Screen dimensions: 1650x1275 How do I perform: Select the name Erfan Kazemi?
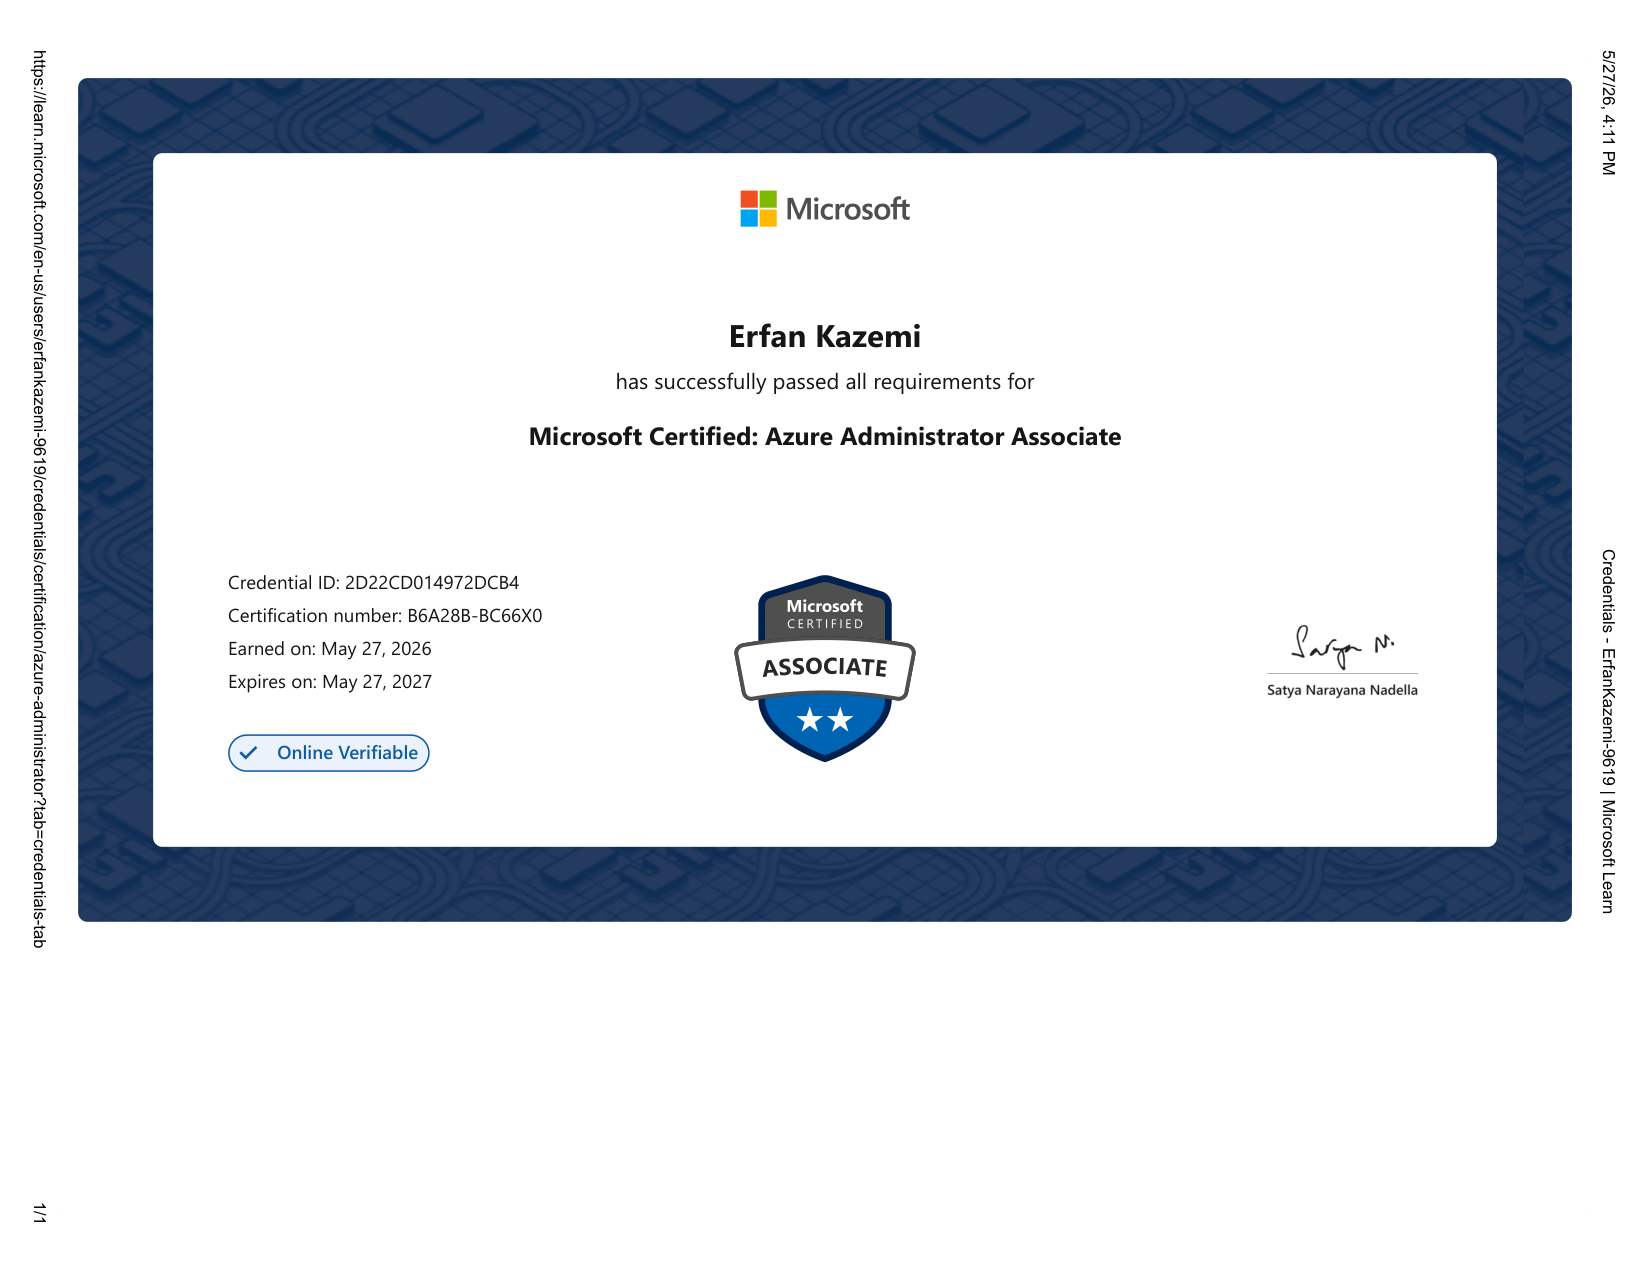[x=825, y=336]
